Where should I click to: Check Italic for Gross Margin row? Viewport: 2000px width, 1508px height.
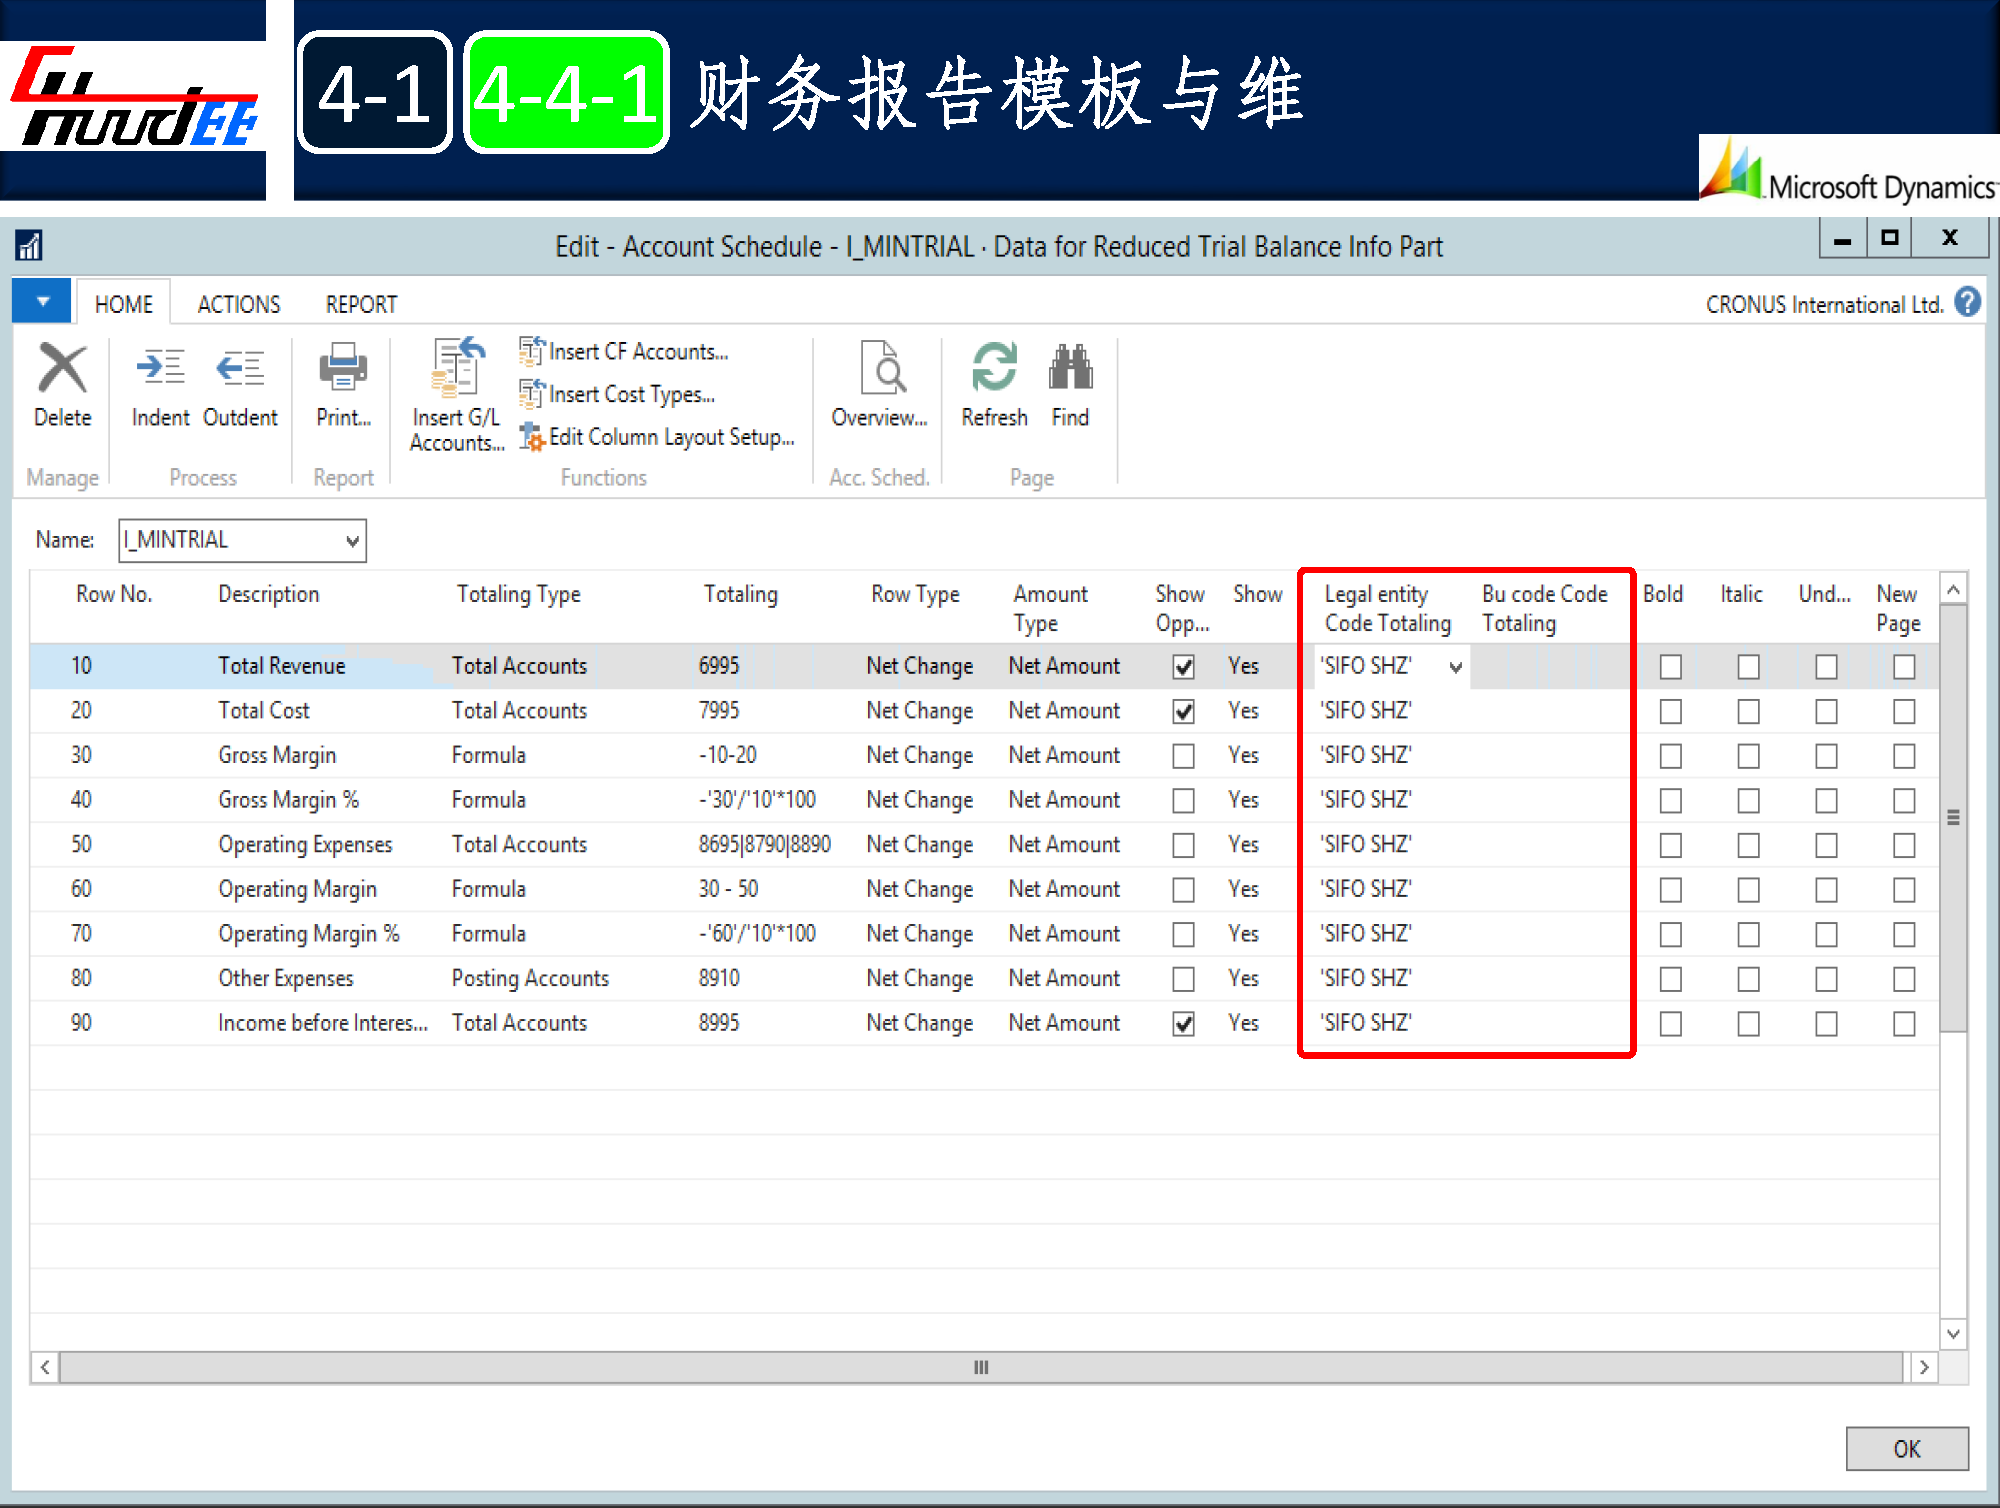[1748, 756]
